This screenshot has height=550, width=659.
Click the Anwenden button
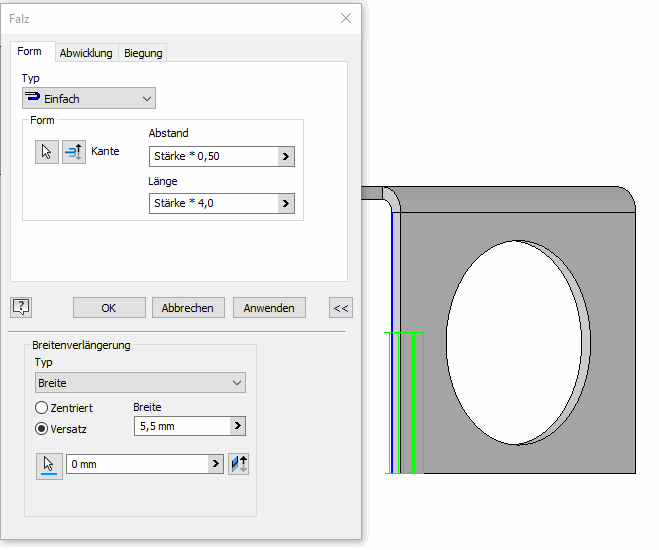pyautogui.click(x=269, y=308)
